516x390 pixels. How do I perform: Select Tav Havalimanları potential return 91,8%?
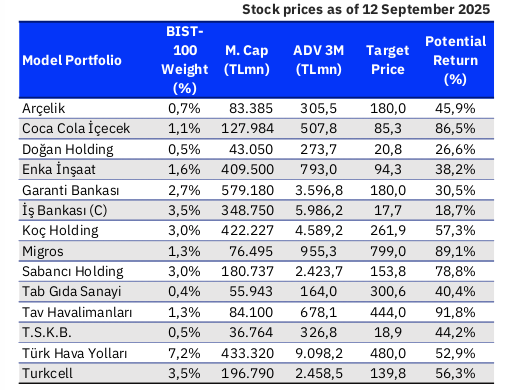(x=455, y=312)
